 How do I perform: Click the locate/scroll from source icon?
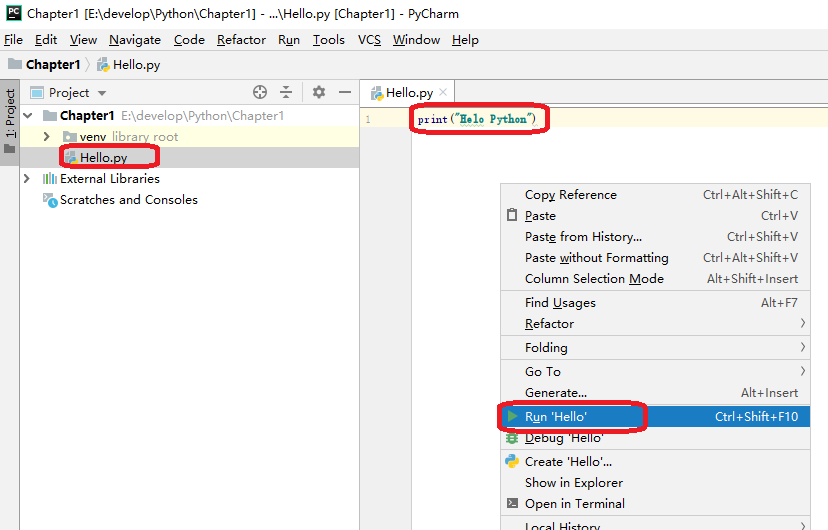click(260, 92)
